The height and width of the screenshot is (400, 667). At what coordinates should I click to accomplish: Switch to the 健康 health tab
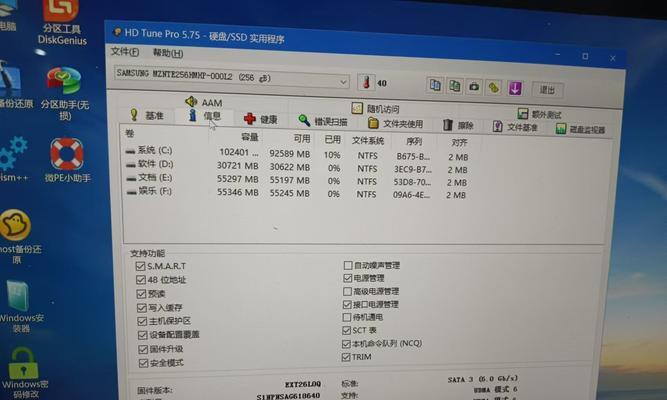tap(260, 119)
